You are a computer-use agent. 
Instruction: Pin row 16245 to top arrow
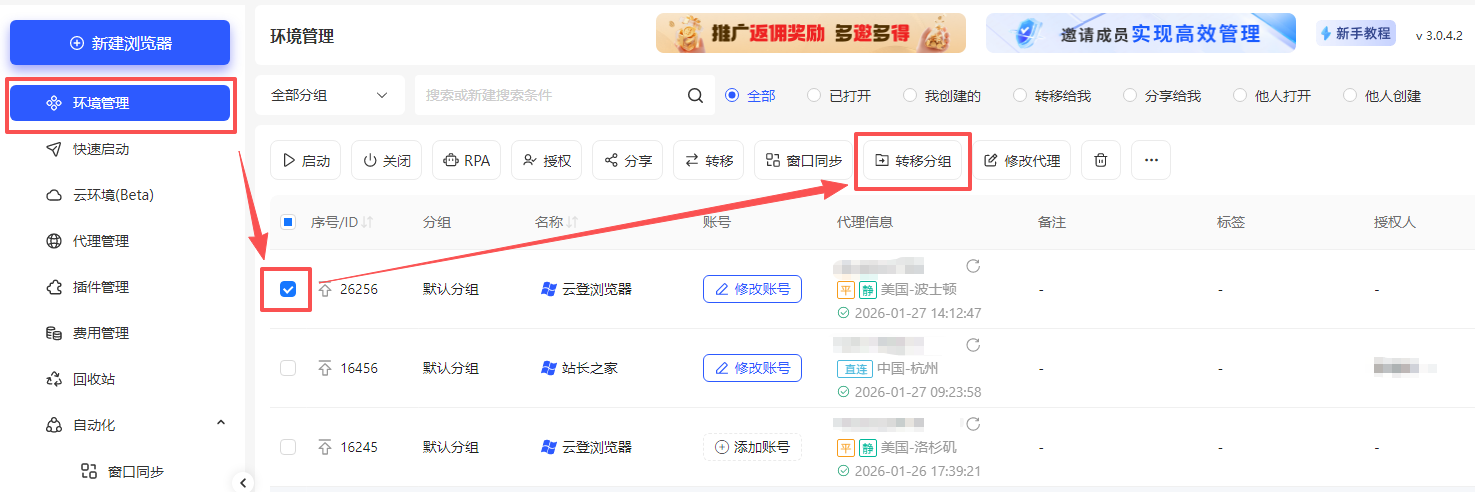(324, 447)
